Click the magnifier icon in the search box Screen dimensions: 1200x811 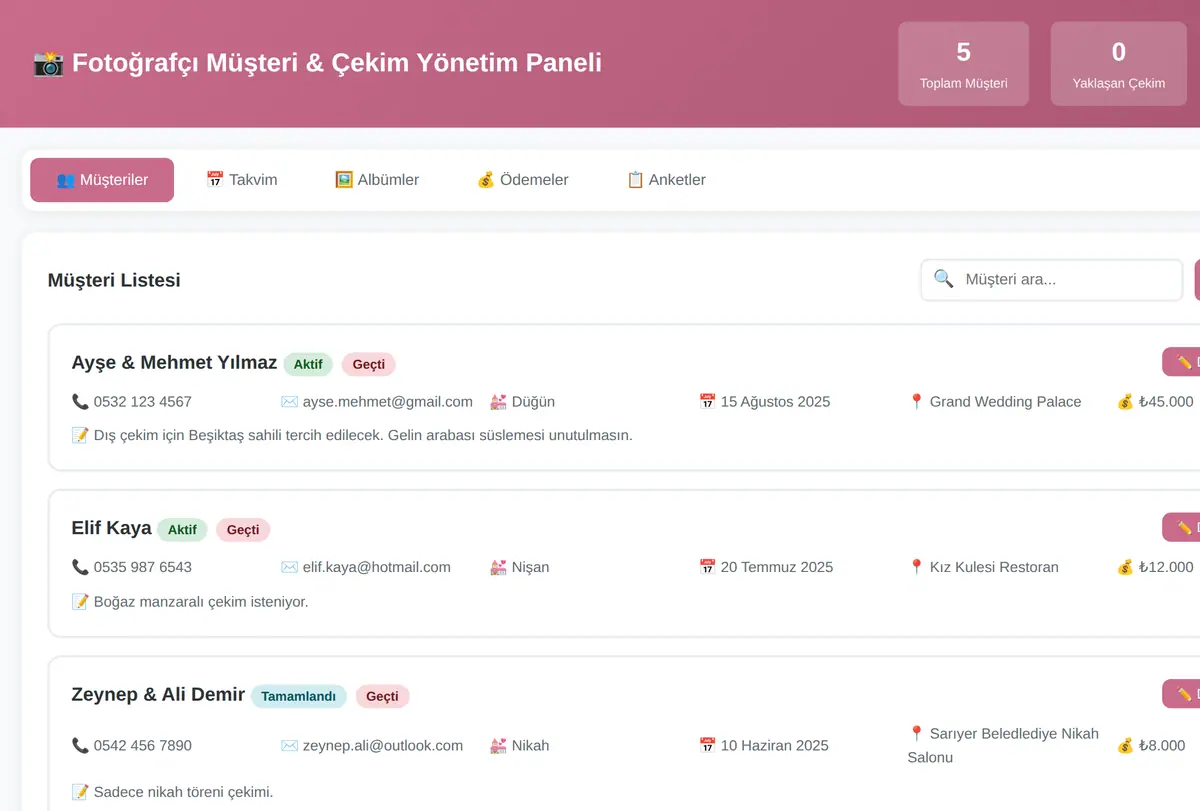click(x=943, y=279)
